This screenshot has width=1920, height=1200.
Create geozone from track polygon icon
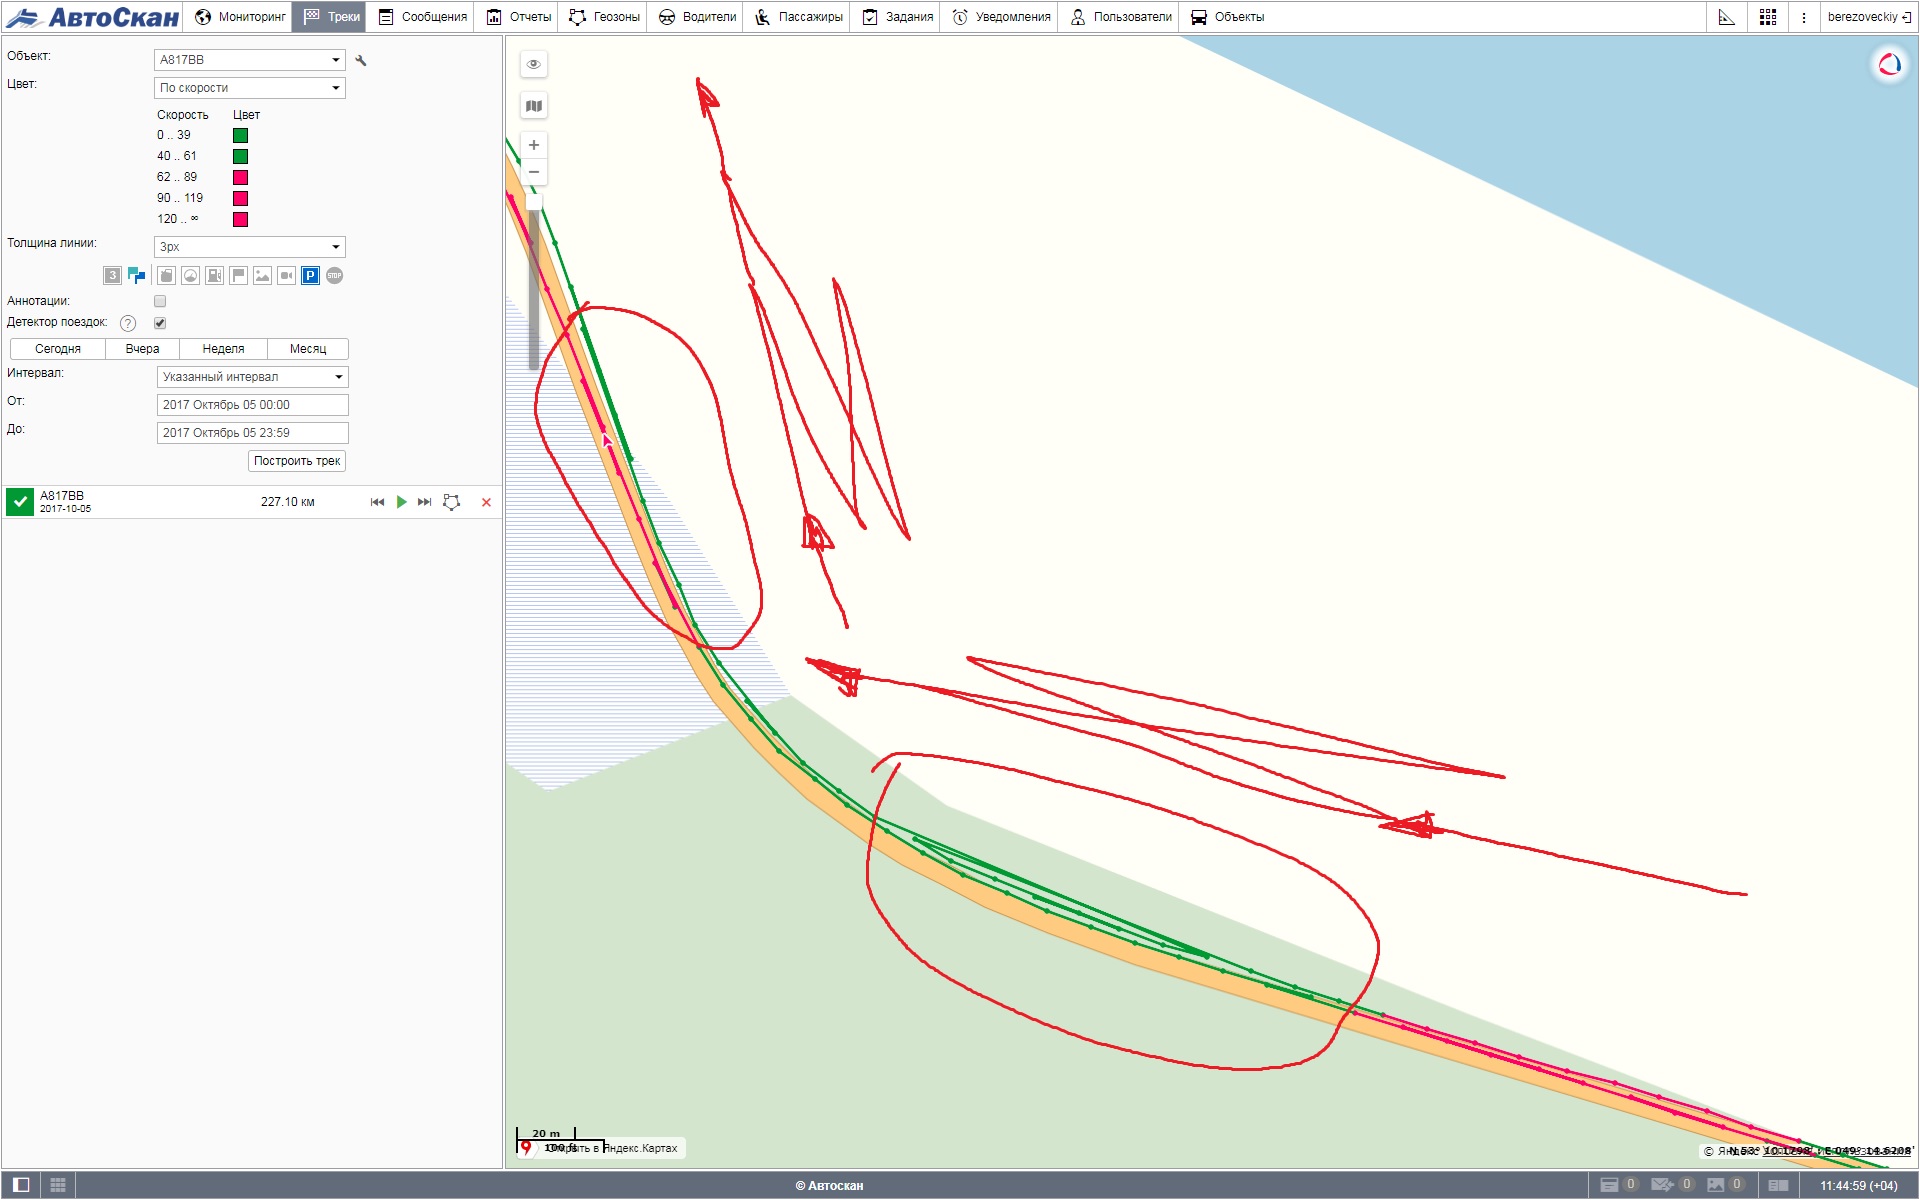click(x=452, y=502)
